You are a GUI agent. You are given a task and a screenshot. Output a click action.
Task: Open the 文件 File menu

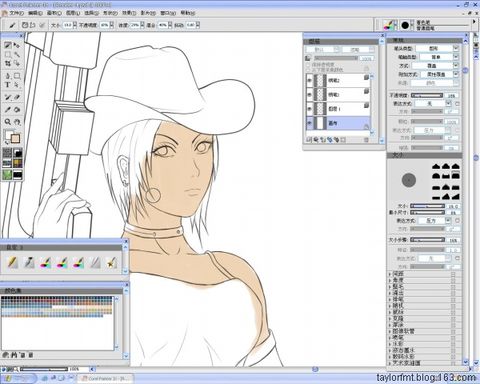16,13
